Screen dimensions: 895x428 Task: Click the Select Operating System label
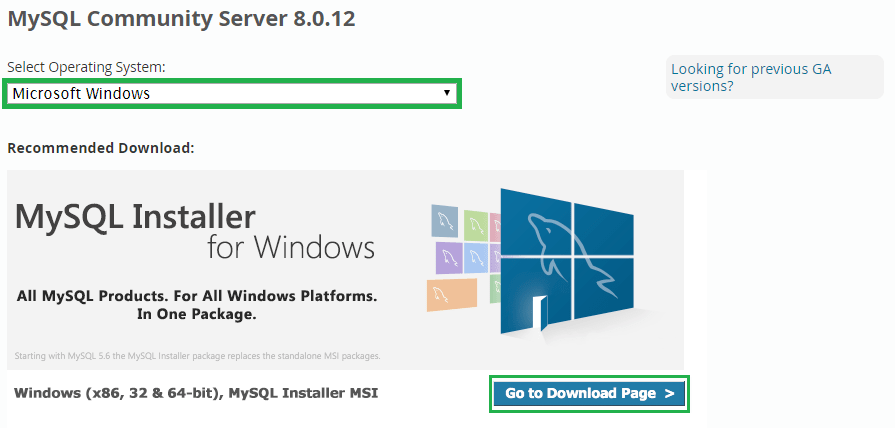[86, 66]
